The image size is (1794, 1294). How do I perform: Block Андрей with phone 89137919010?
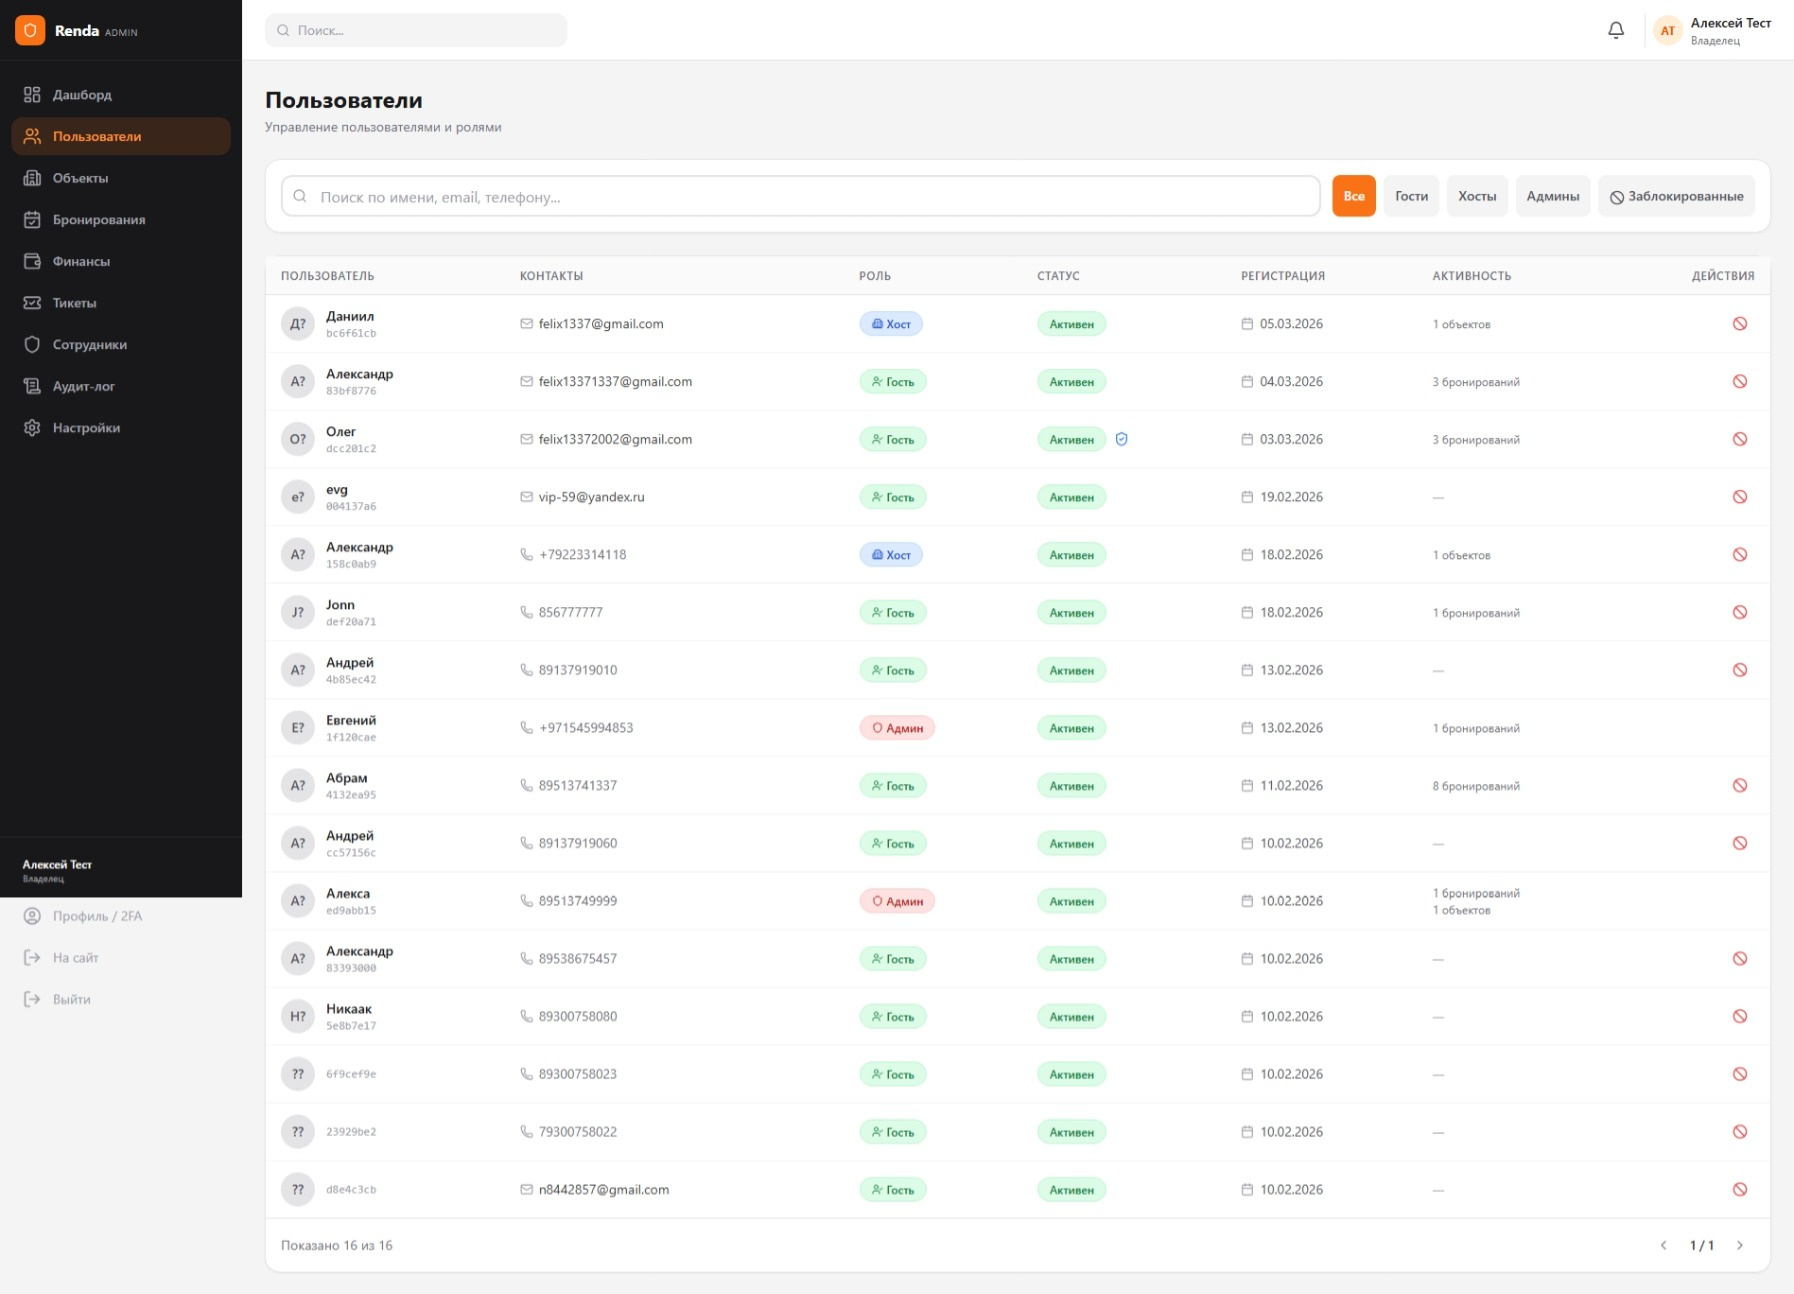(x=1740, y=670)
